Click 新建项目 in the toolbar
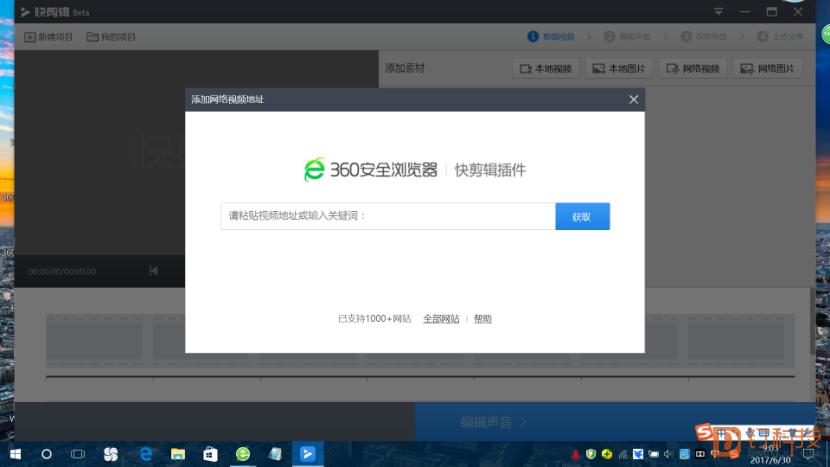The height and width of the screenshot is (467, 830). click(48, 37)
